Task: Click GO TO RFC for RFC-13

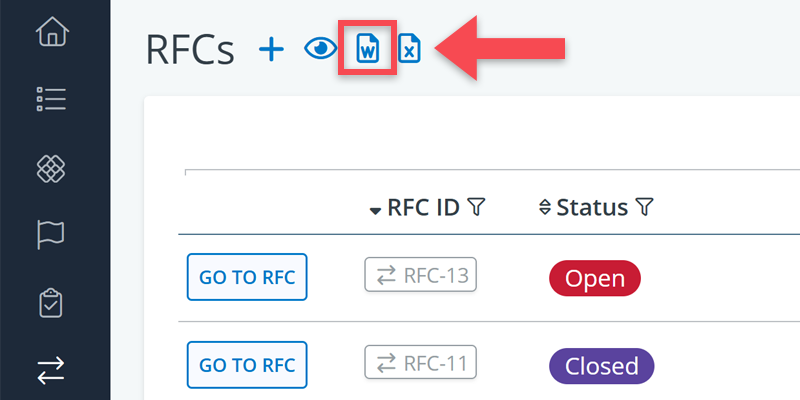Action: pyautogui.click(x=247, y=277)
